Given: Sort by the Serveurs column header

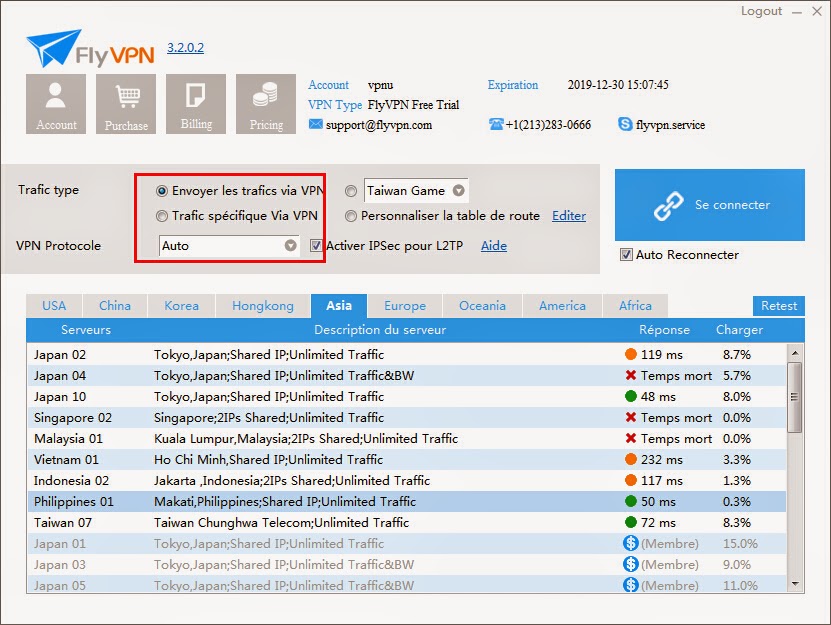Looking at the screenshot, I should [x=86, y=330].
